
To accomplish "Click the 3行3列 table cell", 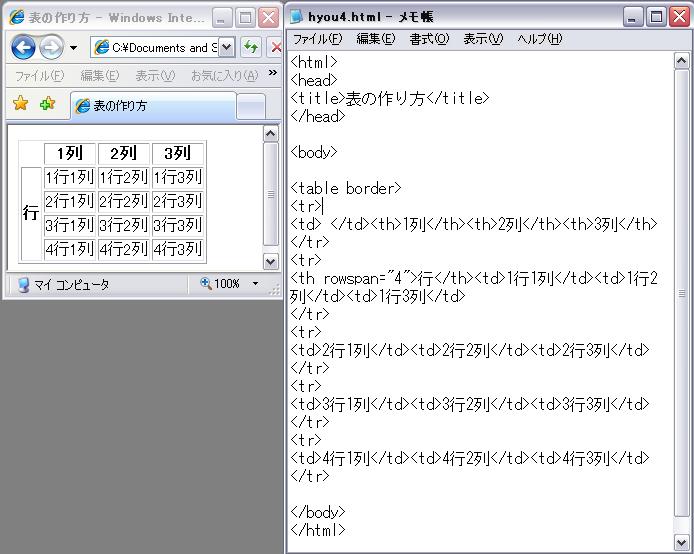I will [177, 226].
